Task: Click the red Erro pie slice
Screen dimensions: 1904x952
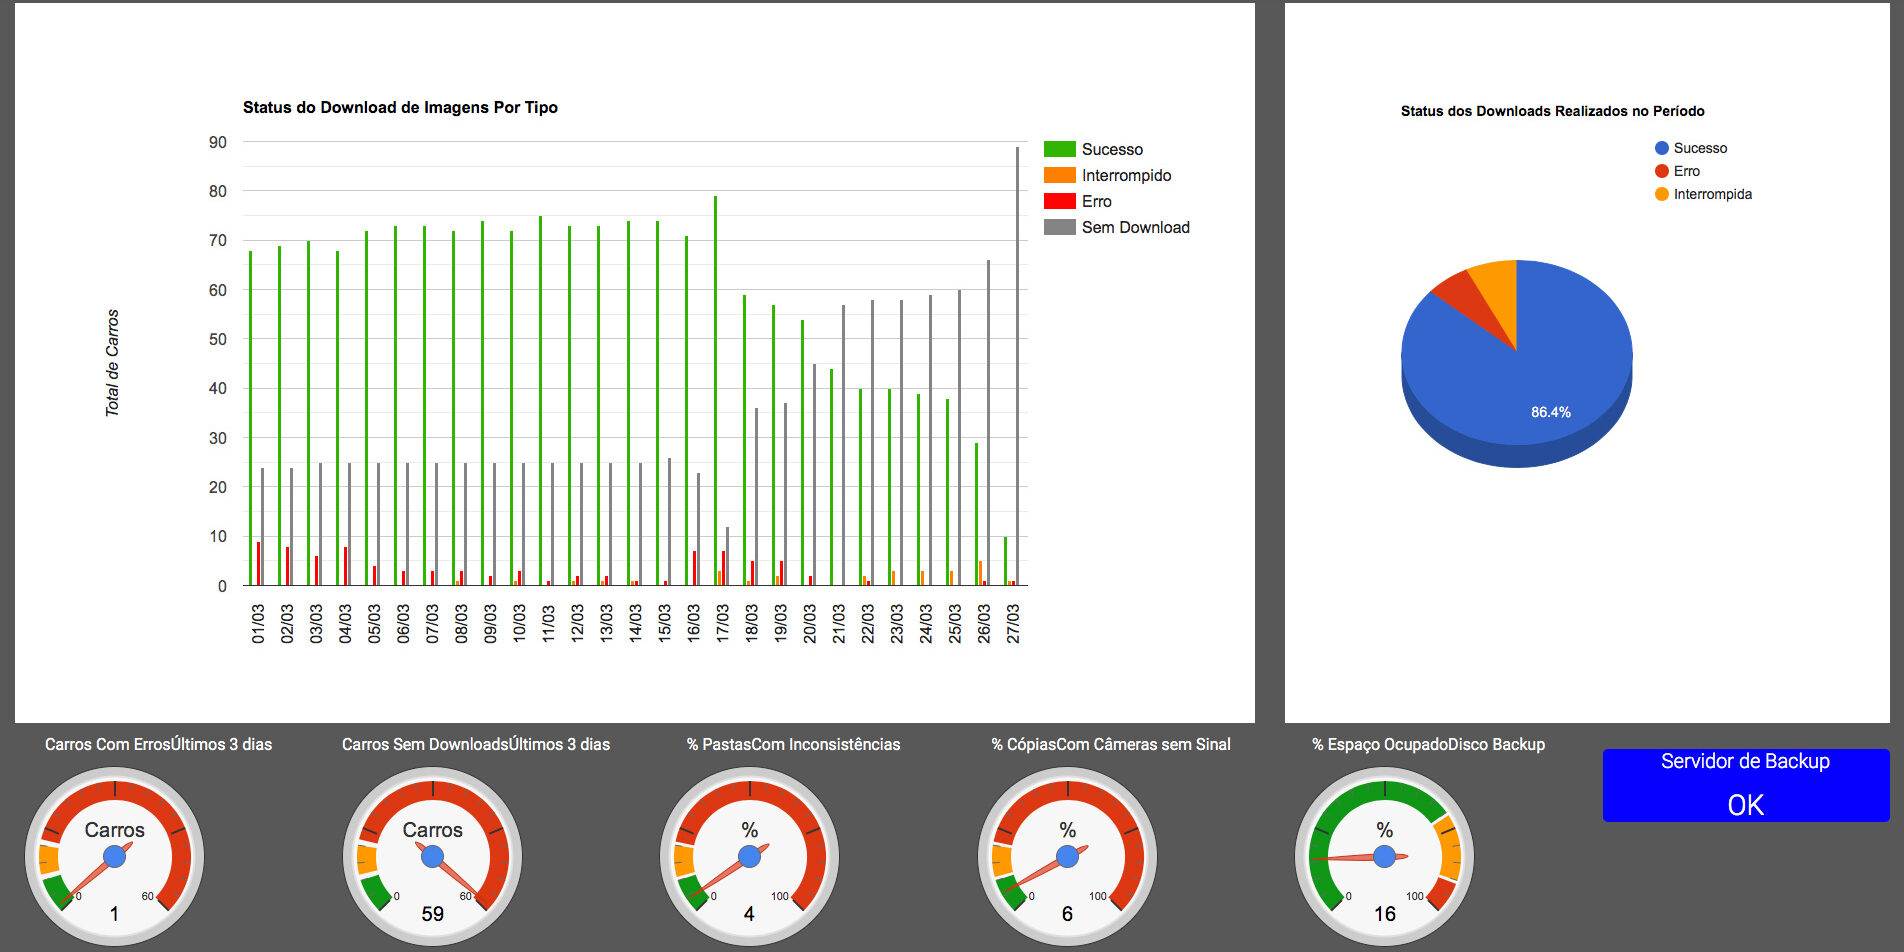Action: pos(1465,300)
